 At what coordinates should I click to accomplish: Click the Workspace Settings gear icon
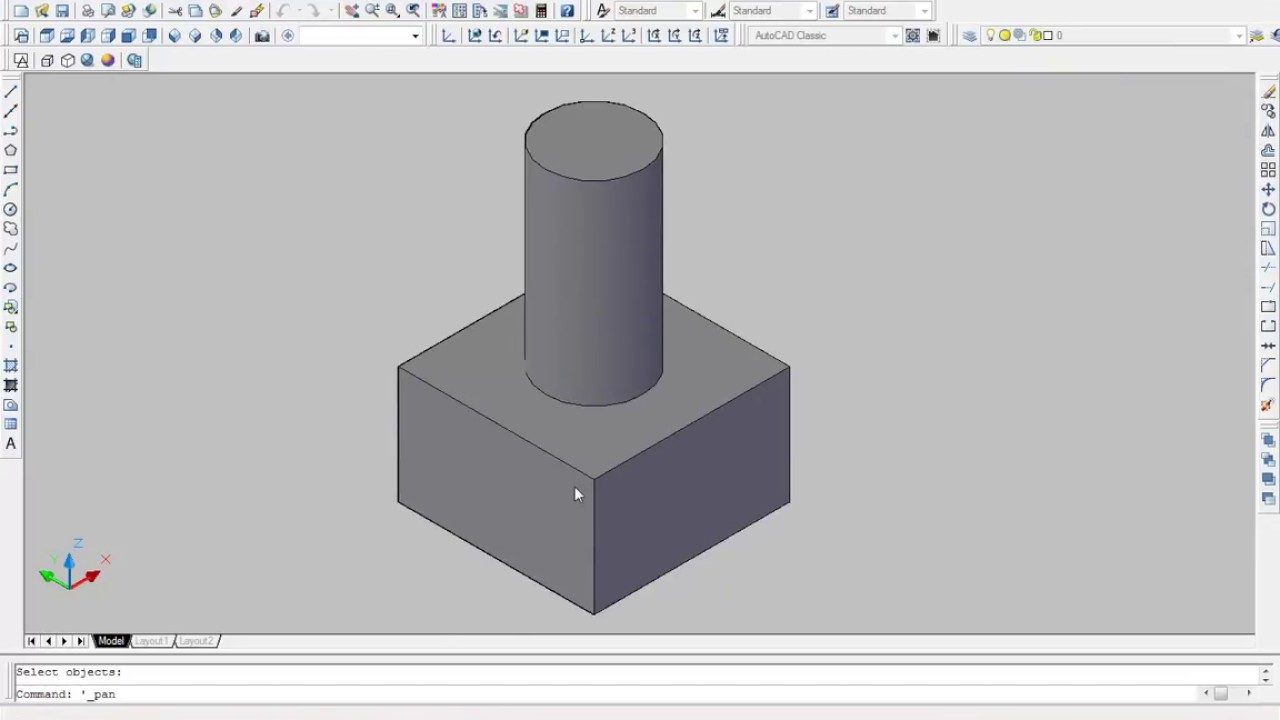(x=913, y=36)
